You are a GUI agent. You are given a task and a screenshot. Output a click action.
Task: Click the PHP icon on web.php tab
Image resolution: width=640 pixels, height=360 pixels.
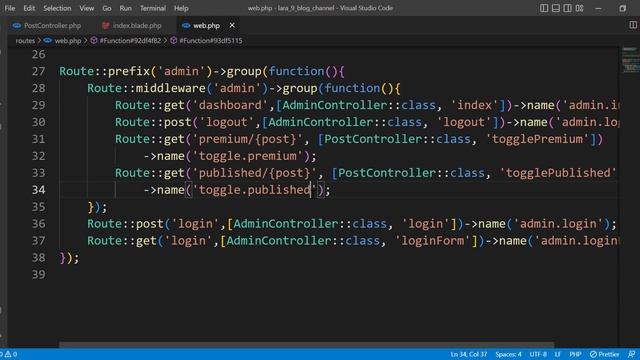186,25
